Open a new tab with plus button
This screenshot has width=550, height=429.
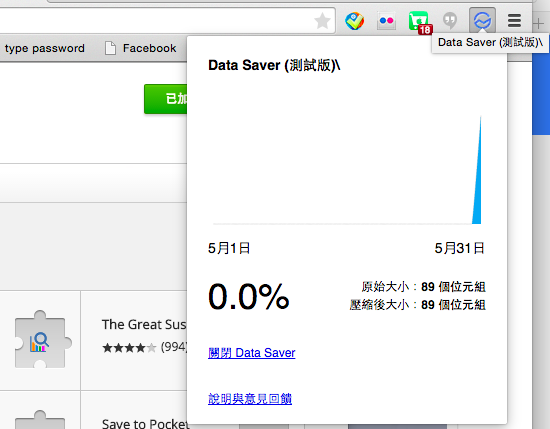(538, 24)
